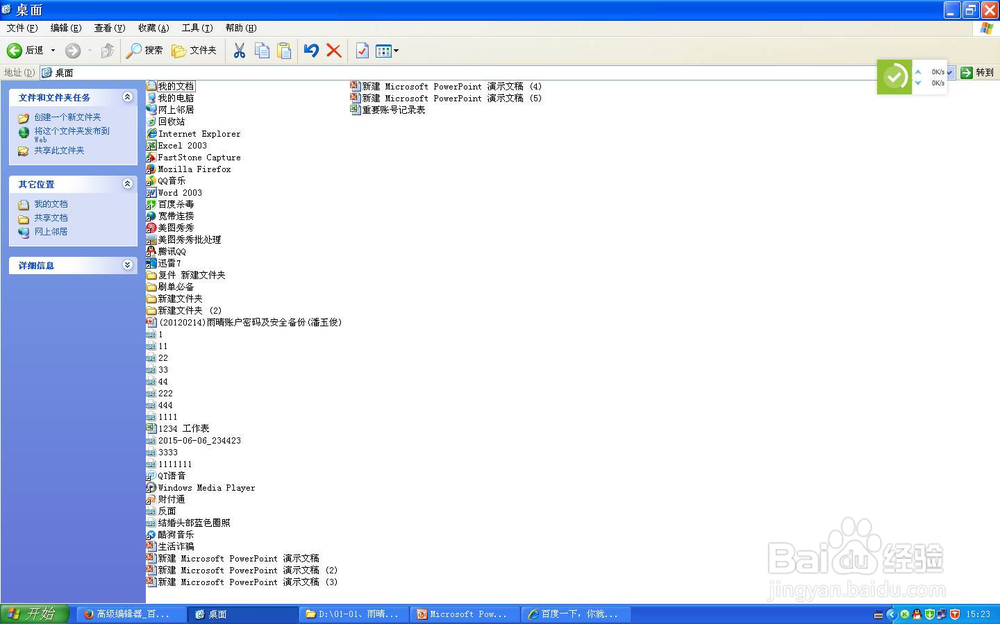Click the Properties checkmark icon
This screenshot has height=624, width=1000.
362,50
